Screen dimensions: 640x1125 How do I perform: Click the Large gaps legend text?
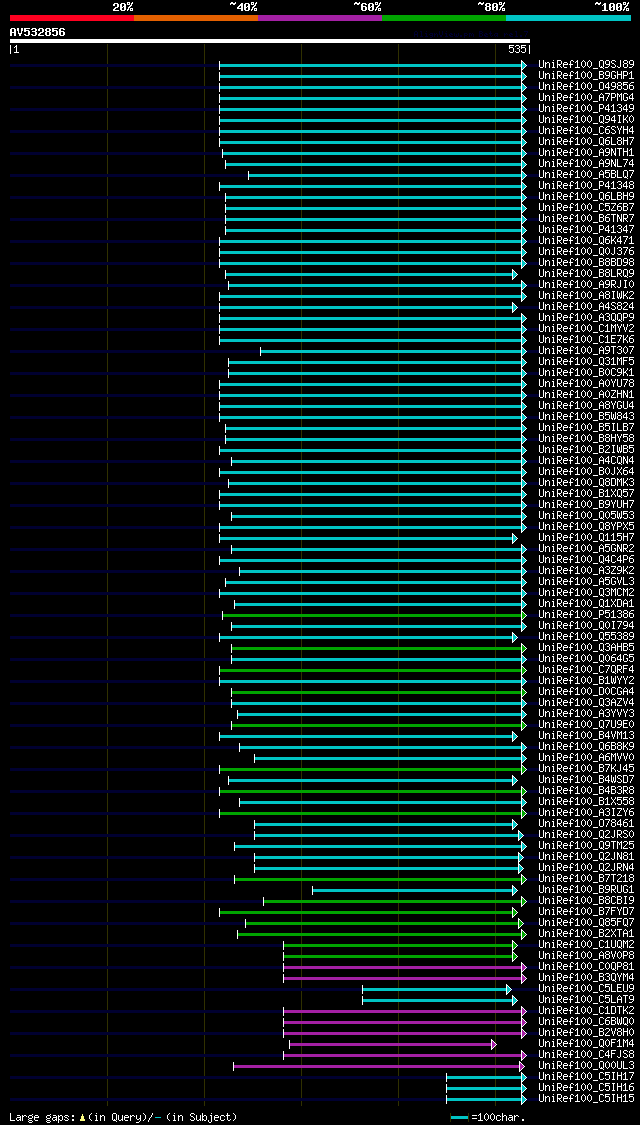click(x=123, y=1117)
